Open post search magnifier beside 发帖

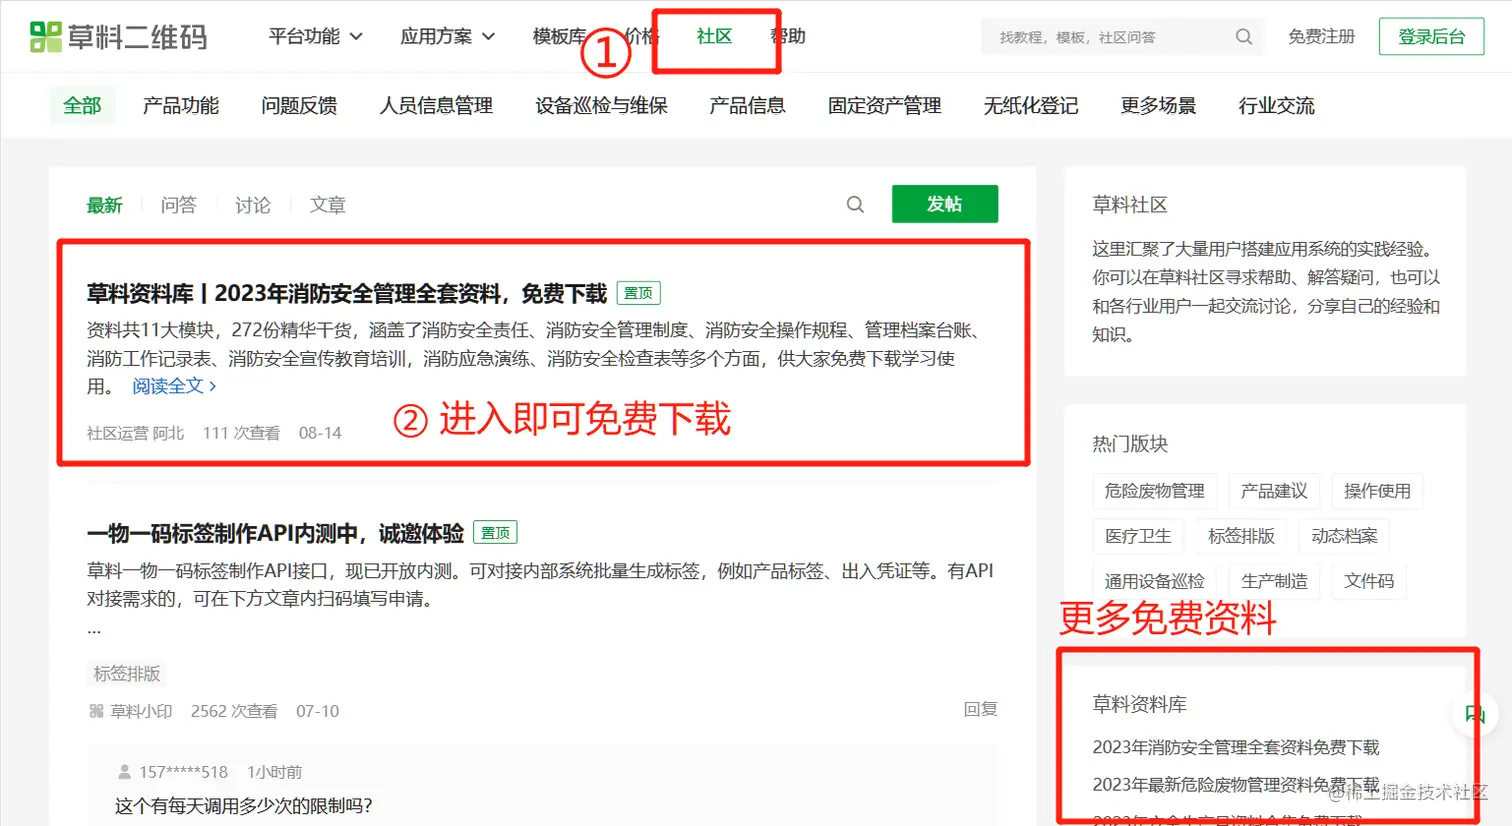pyautogui.click(x=855, y=204)
